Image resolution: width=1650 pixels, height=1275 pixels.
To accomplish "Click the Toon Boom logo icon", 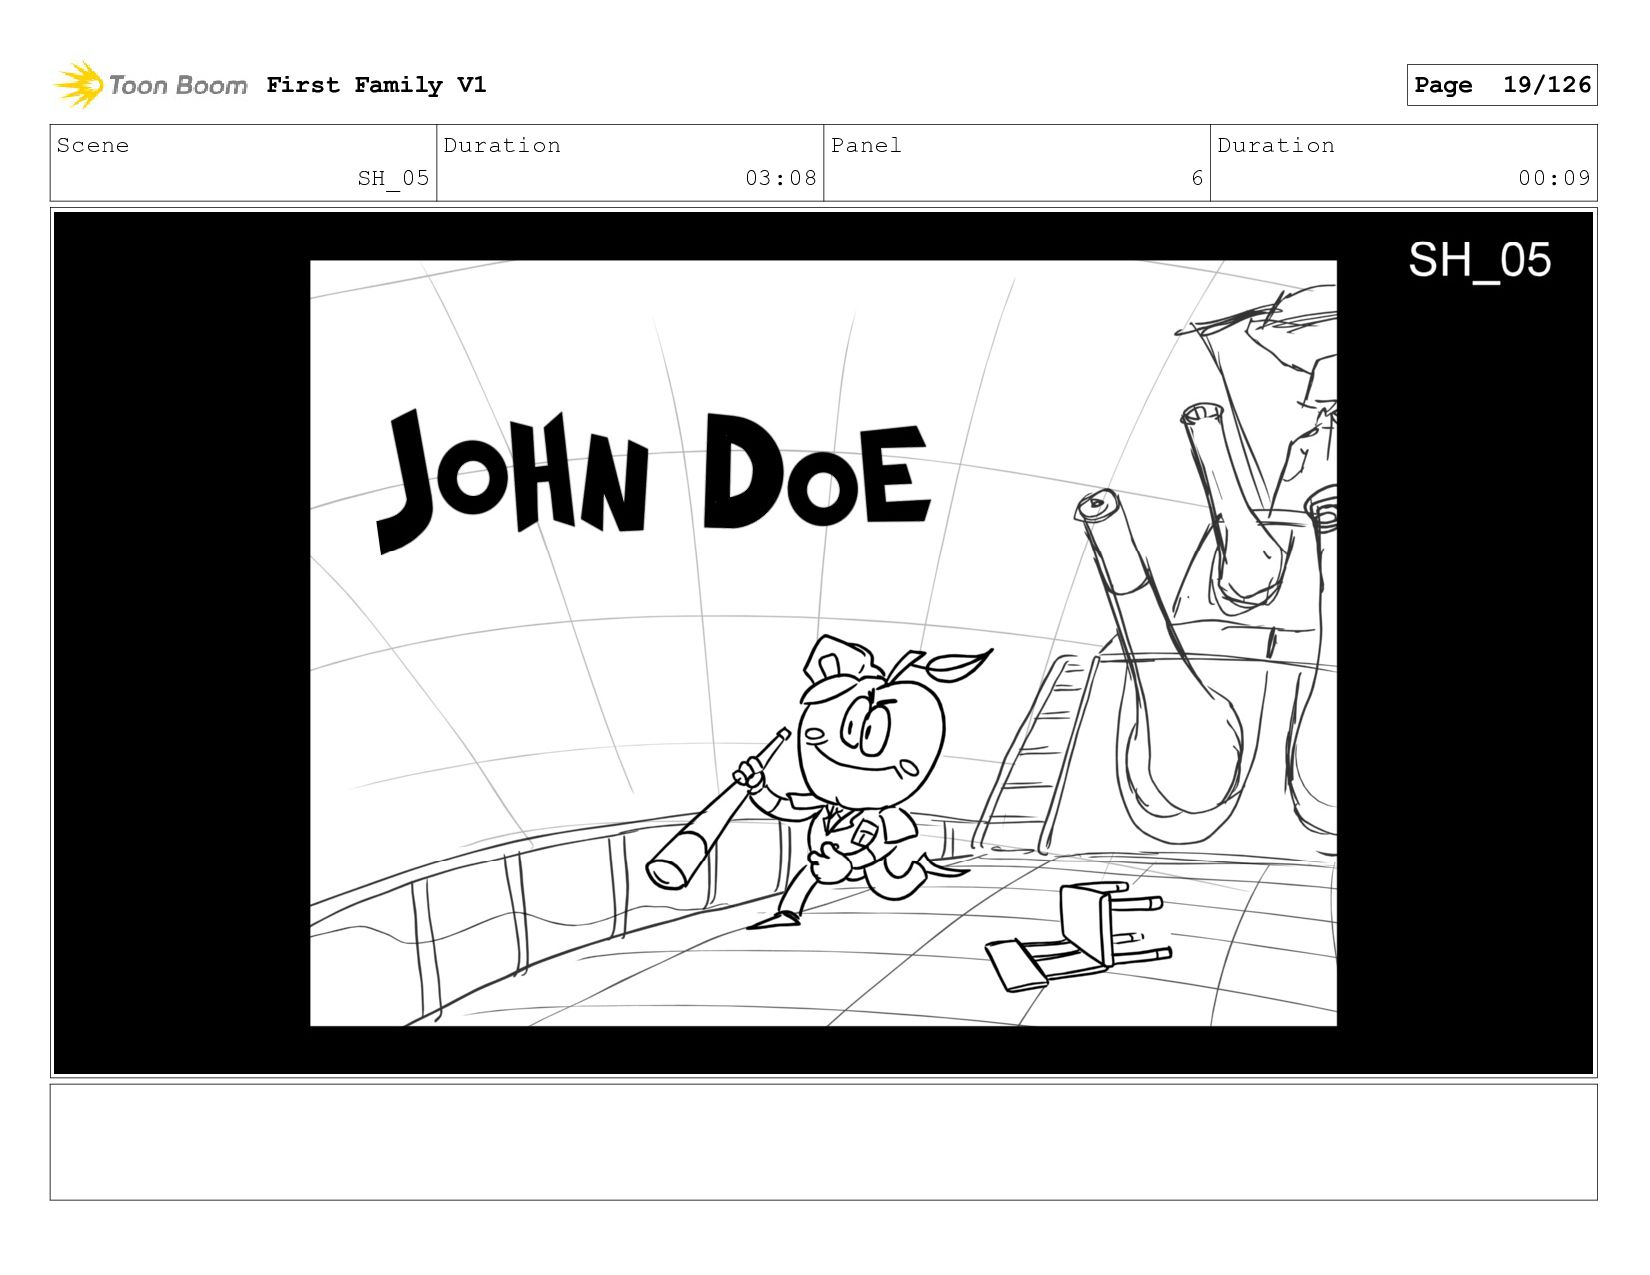I will (x=79, y=85).
